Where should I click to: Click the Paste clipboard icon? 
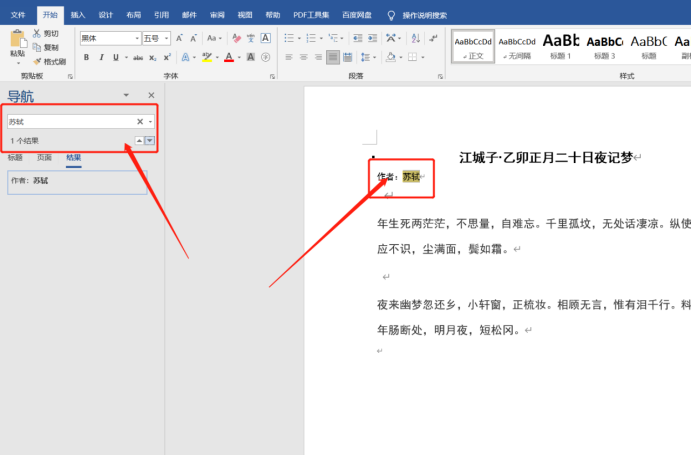pyautogui.click(x=18, y=38)
